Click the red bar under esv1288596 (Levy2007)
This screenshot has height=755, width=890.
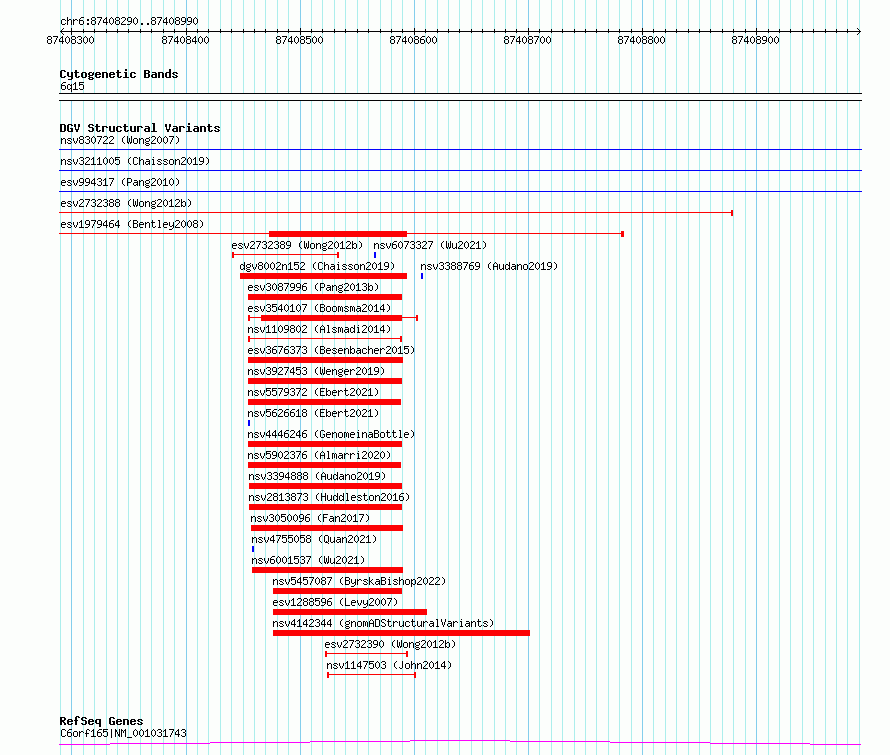click(350, 612)
